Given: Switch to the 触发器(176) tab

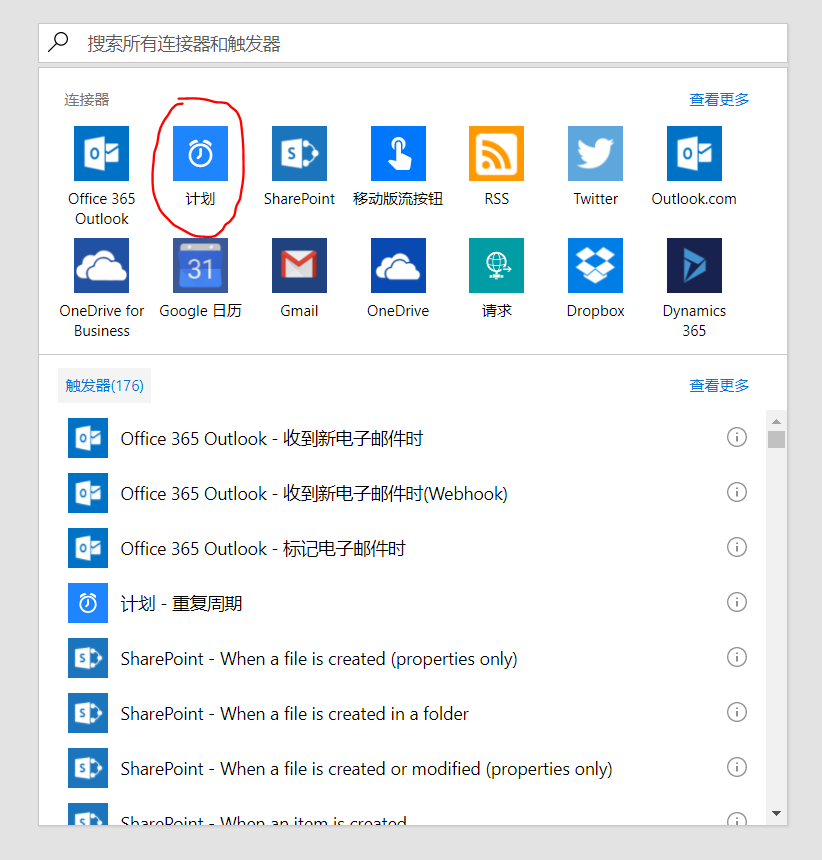Looking at the screenshot, I should 105,386.
